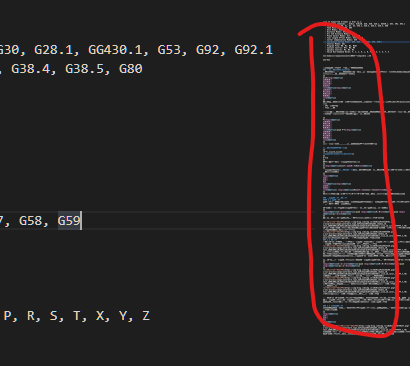Click the highlighted G59 text
The height and width of the screenshot is (366, 410).
(x=69, y=220)
